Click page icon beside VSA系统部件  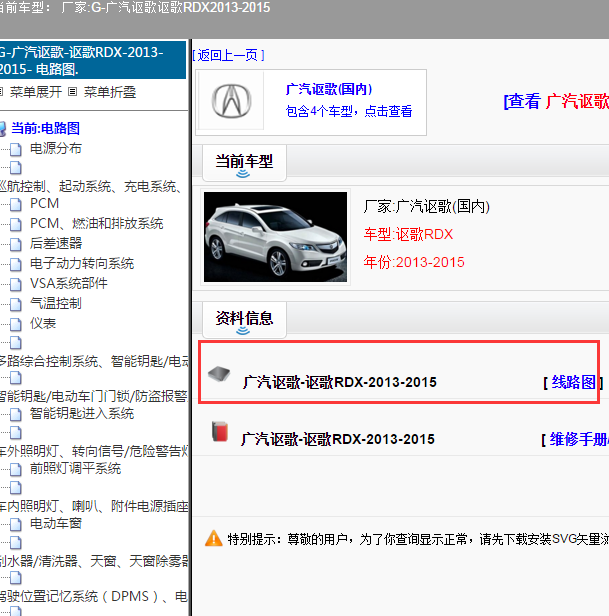tap(16, 284)
